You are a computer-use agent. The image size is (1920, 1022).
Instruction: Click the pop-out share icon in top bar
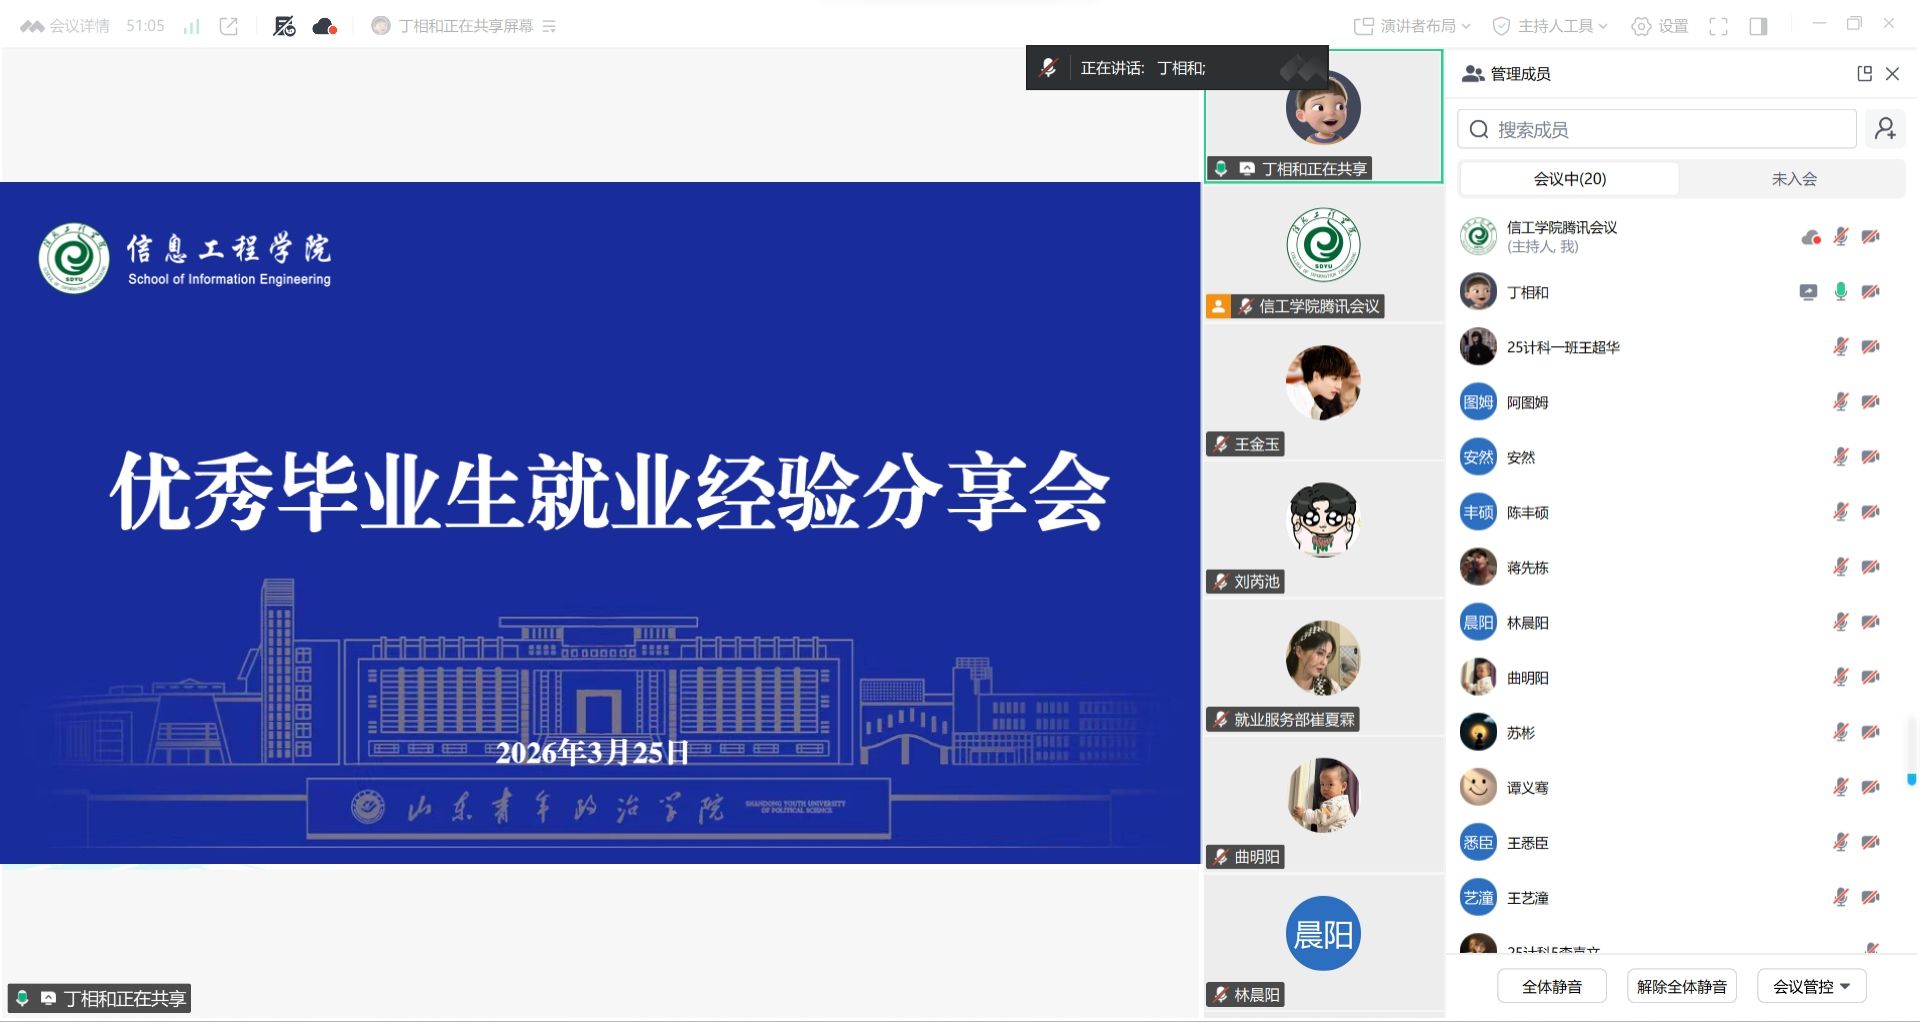coord(229,27)
